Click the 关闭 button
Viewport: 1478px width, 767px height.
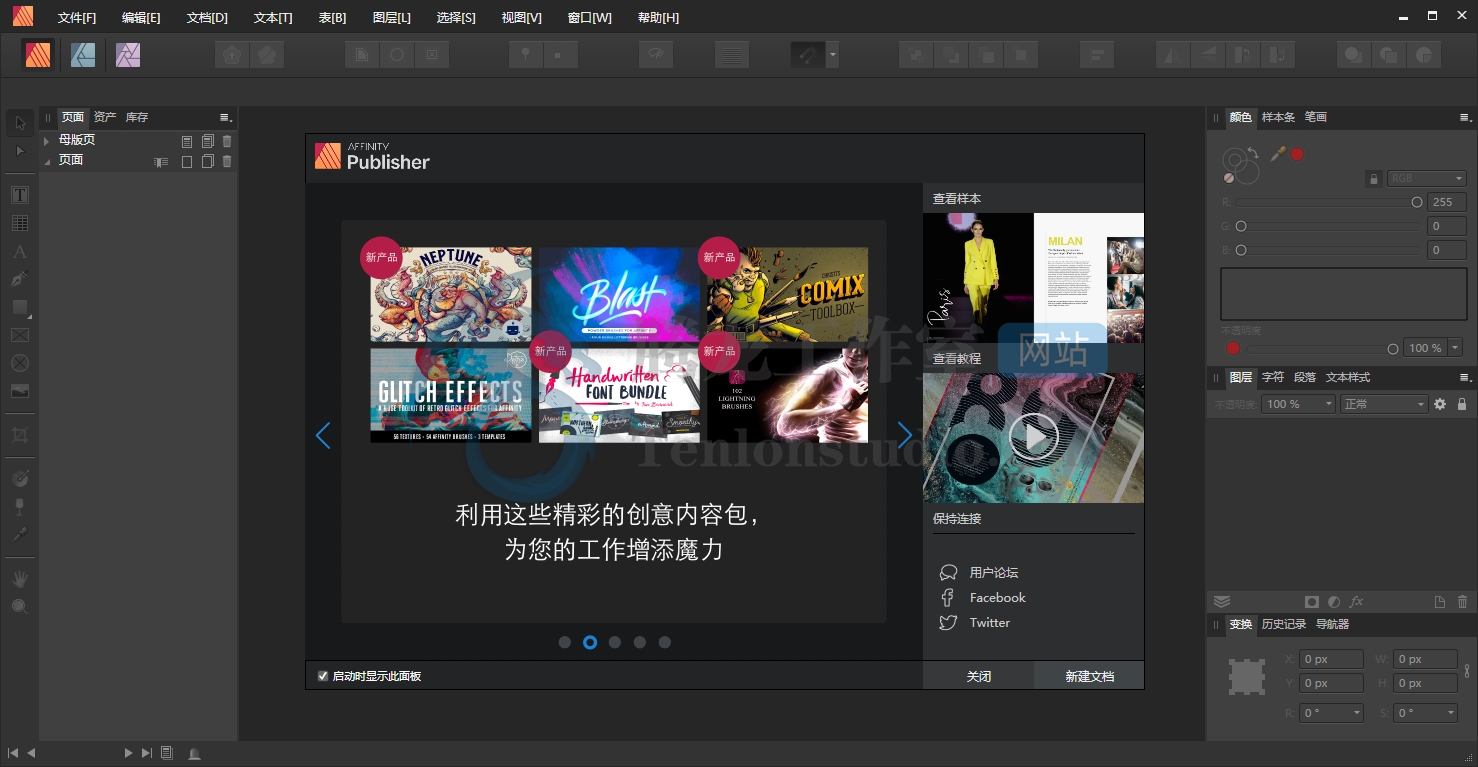tap(979, 676)
